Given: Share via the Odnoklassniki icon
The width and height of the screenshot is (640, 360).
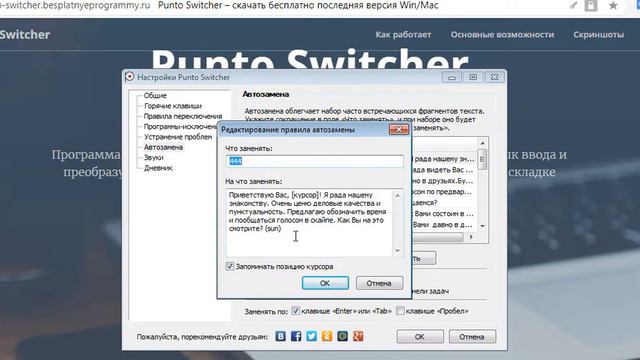Looking at the screenshot, I should pyautogui.click(x=327, y=336).
